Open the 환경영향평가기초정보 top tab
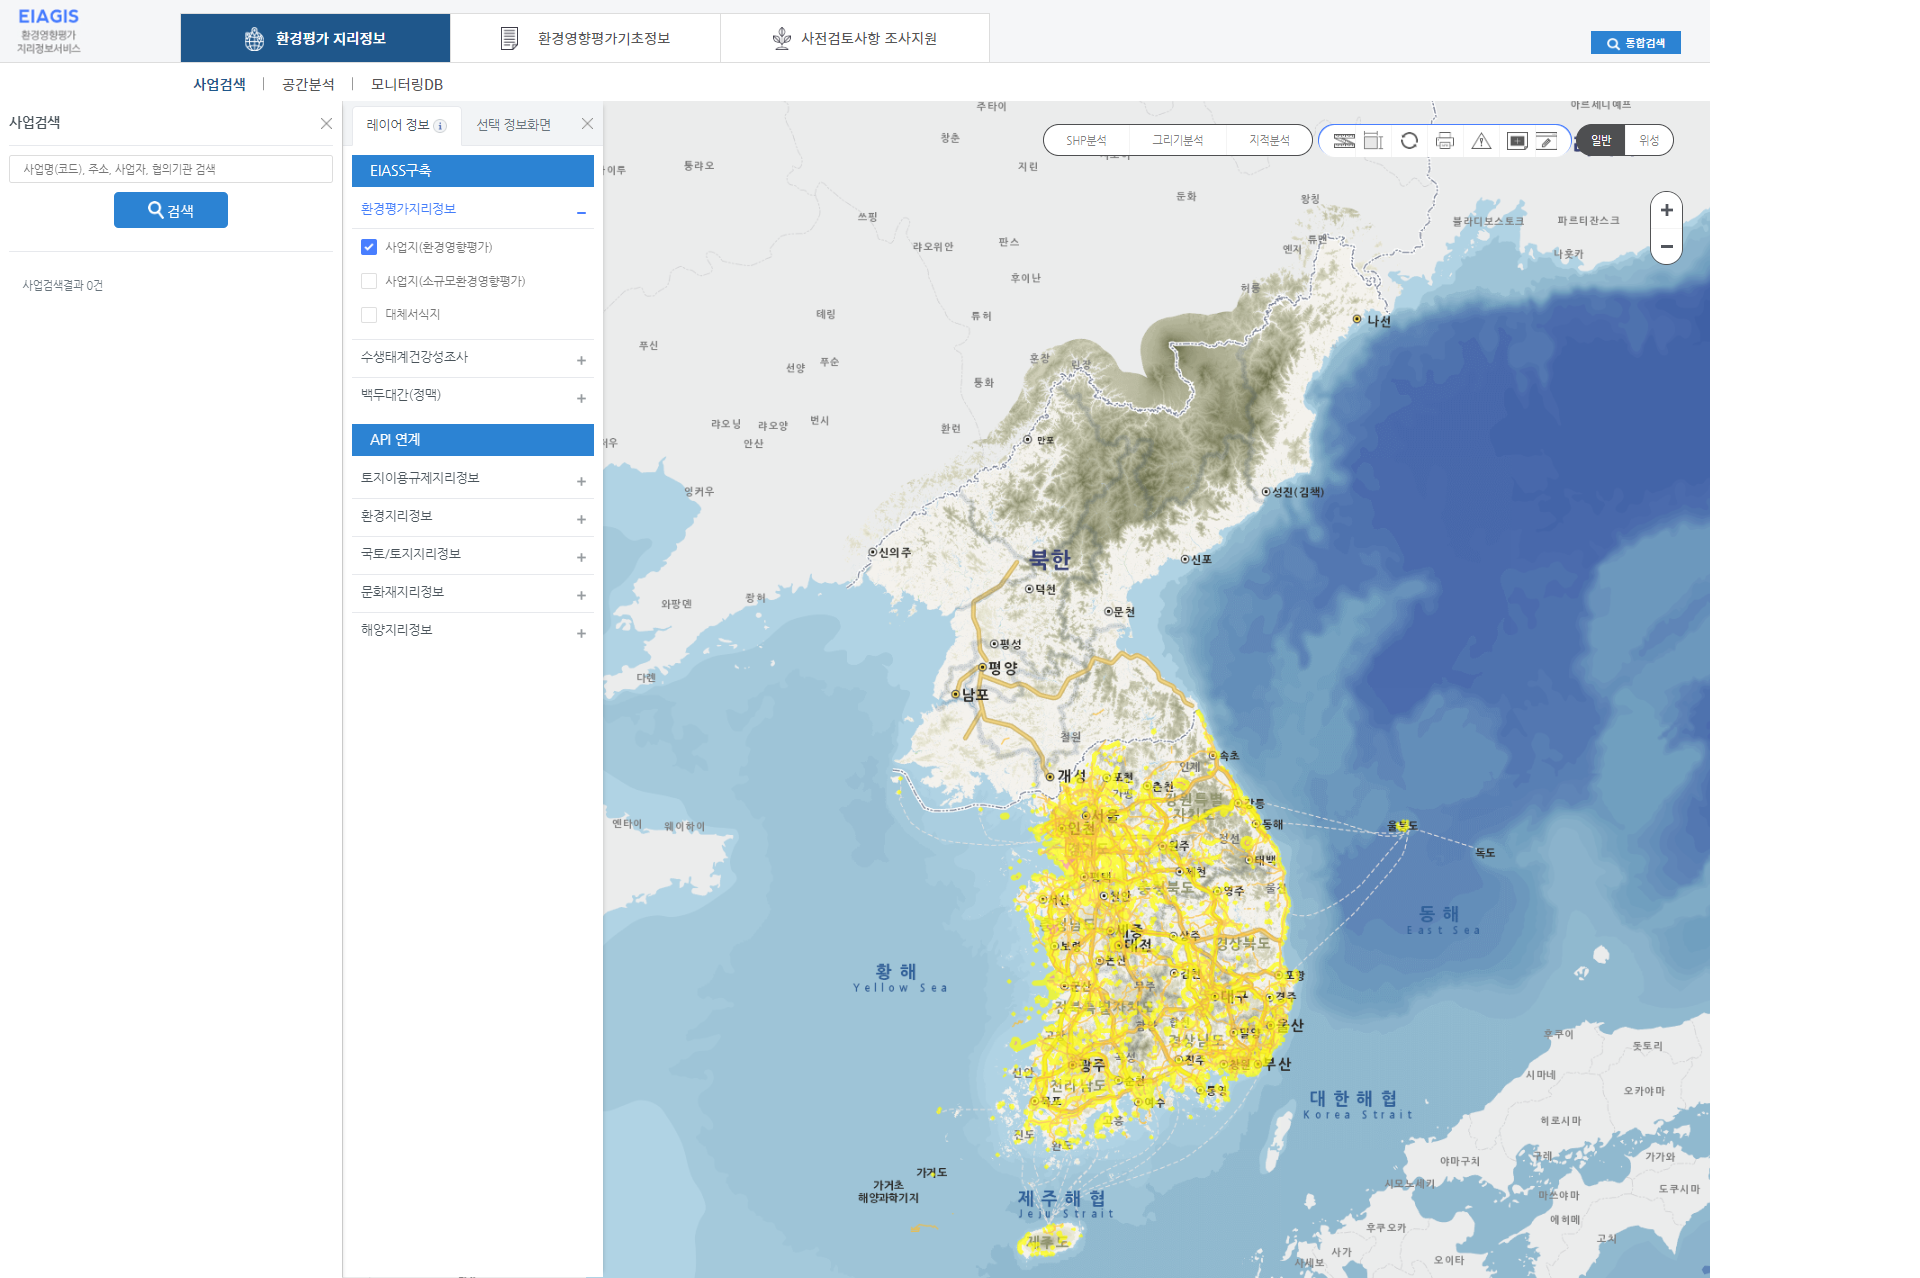The image size is (1920, 1278). (x=585, y=38)
